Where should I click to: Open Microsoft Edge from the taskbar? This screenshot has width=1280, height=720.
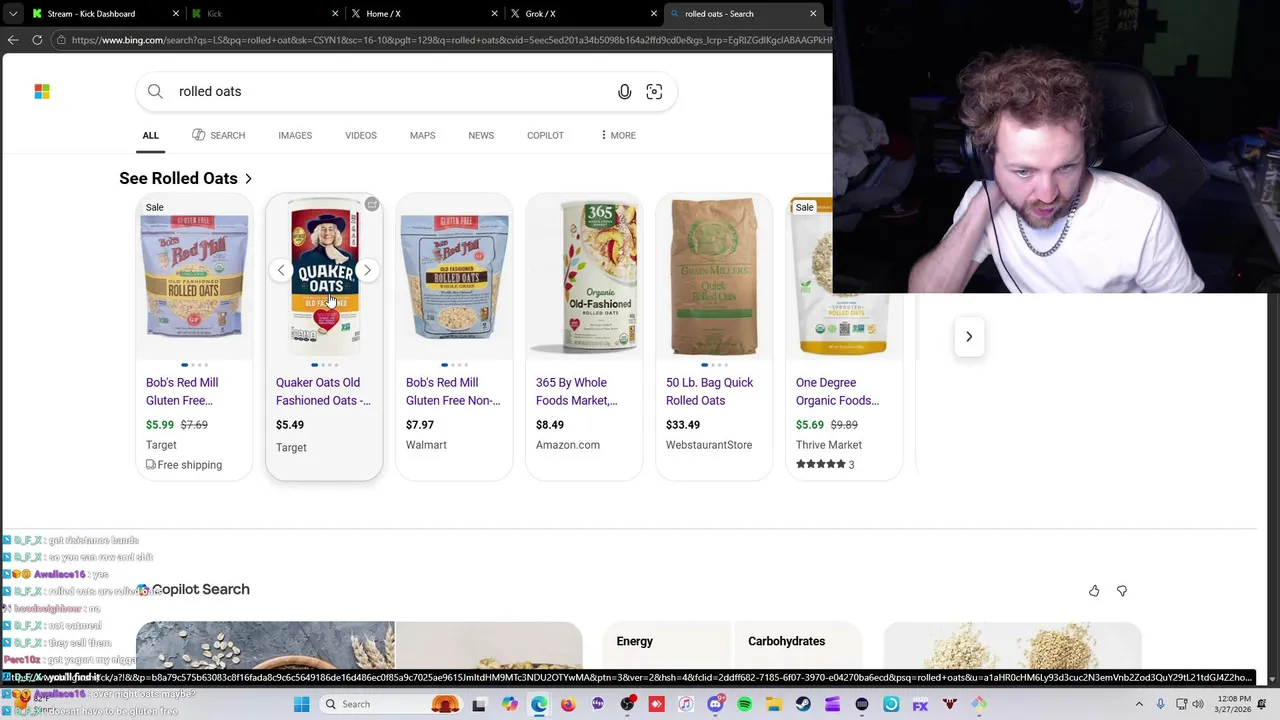point(539,704)
